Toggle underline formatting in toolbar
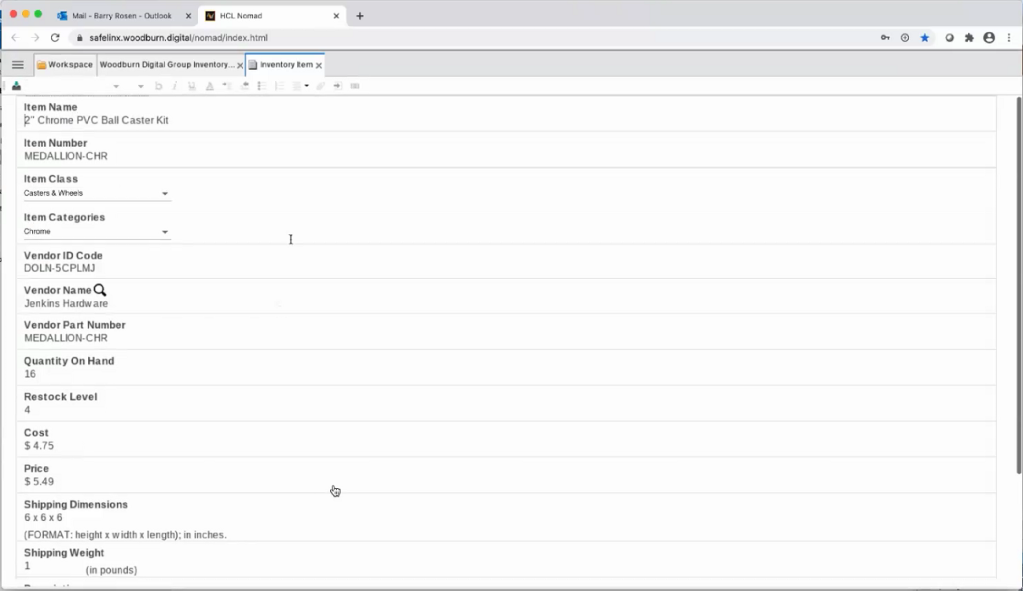 pos(191,86)
